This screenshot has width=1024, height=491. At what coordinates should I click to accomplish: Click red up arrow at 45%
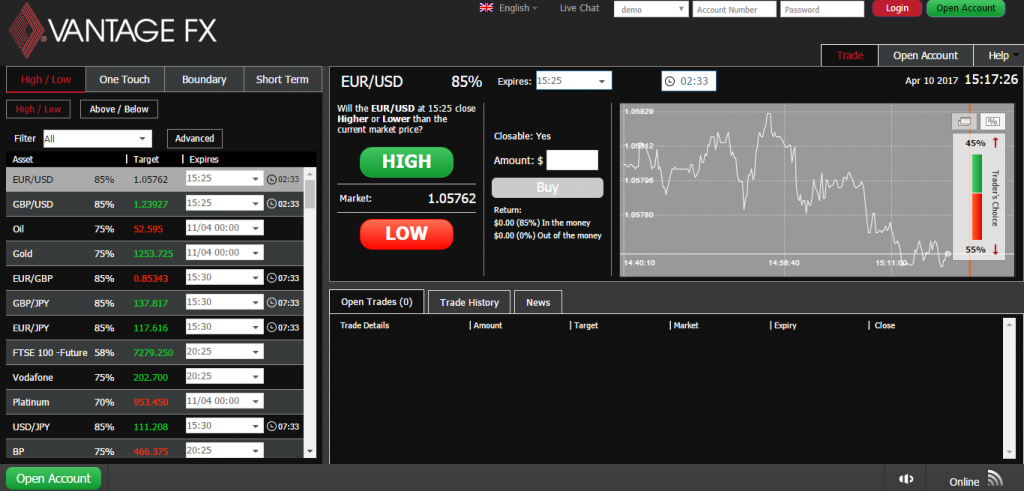tap(995, 142)
